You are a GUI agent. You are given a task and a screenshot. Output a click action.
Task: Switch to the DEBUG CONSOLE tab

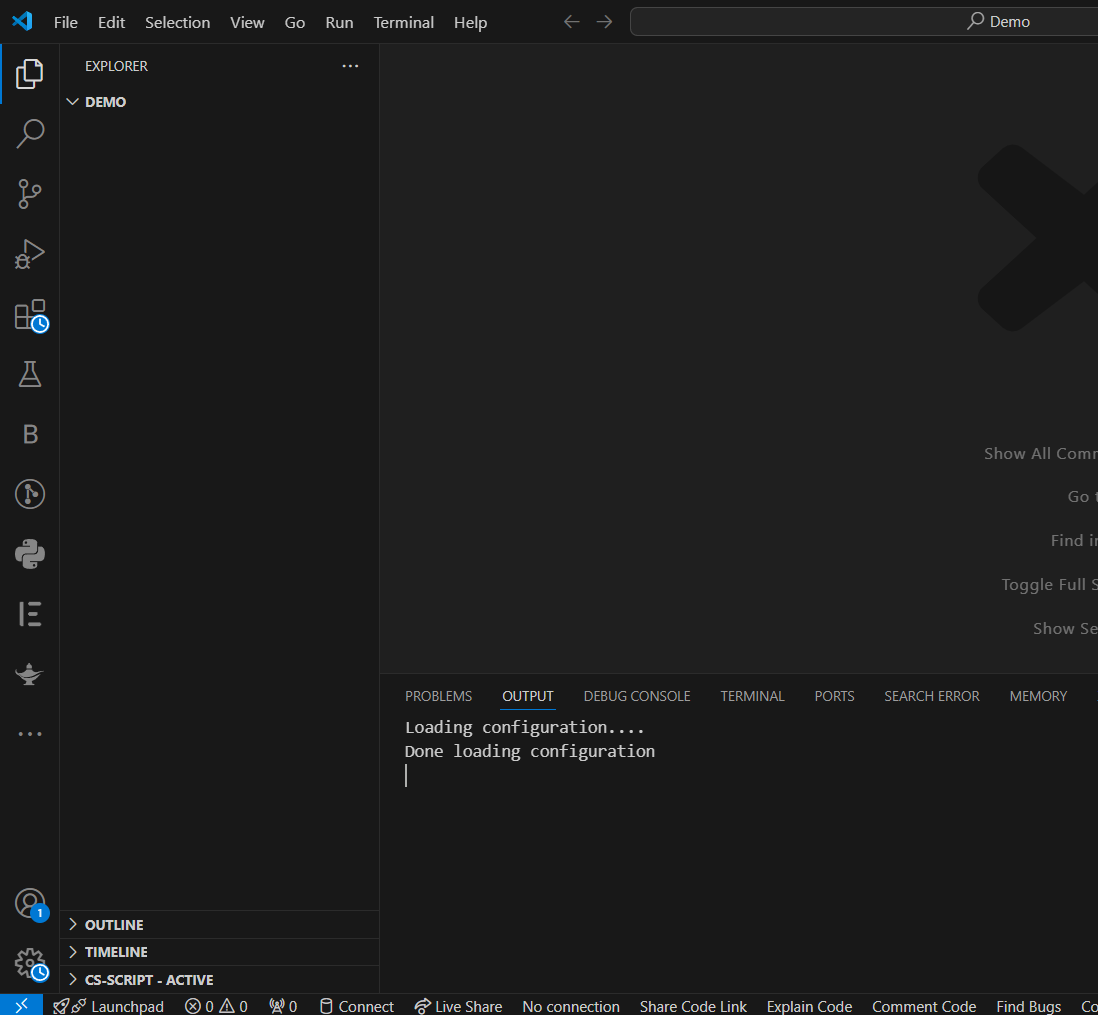click(637, 696)
